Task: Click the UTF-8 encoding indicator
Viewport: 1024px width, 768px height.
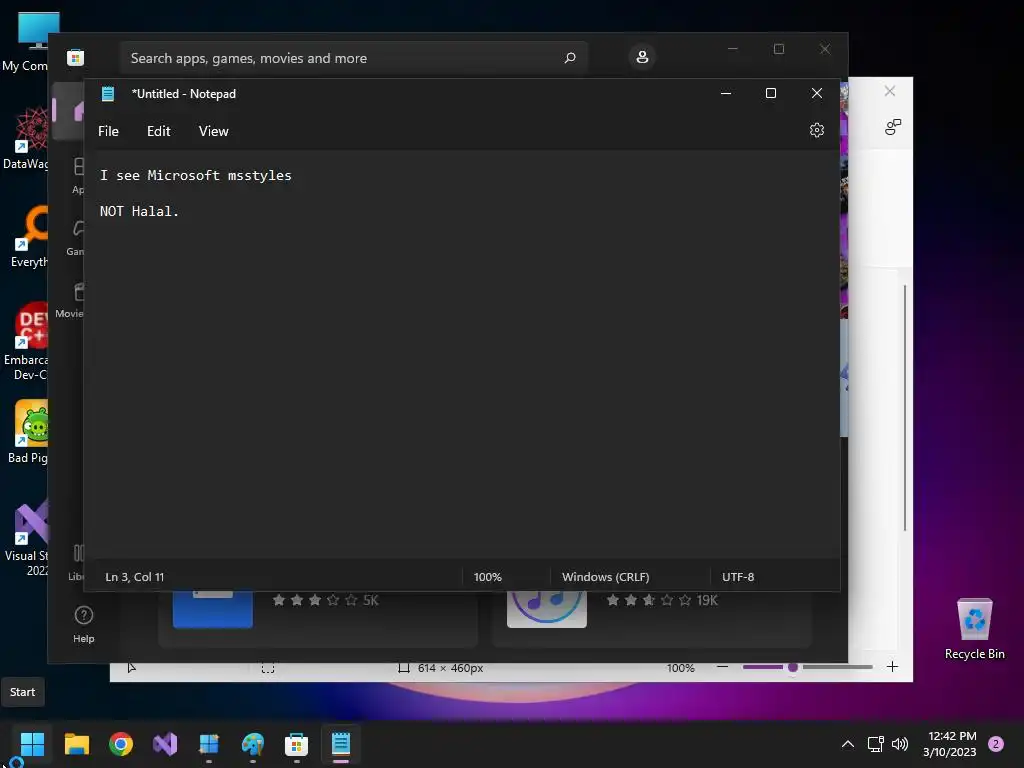Action: click(738, 577)
